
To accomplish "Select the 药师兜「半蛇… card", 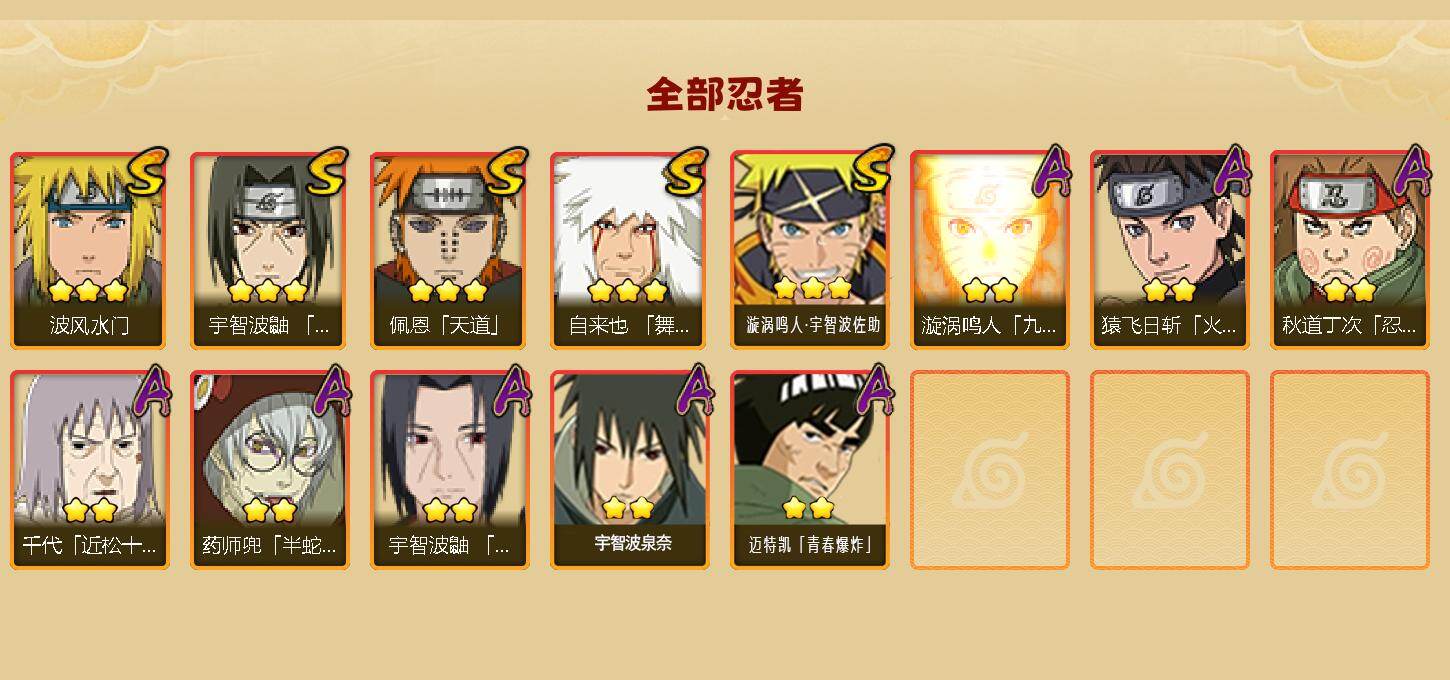I will click(270, 470).
